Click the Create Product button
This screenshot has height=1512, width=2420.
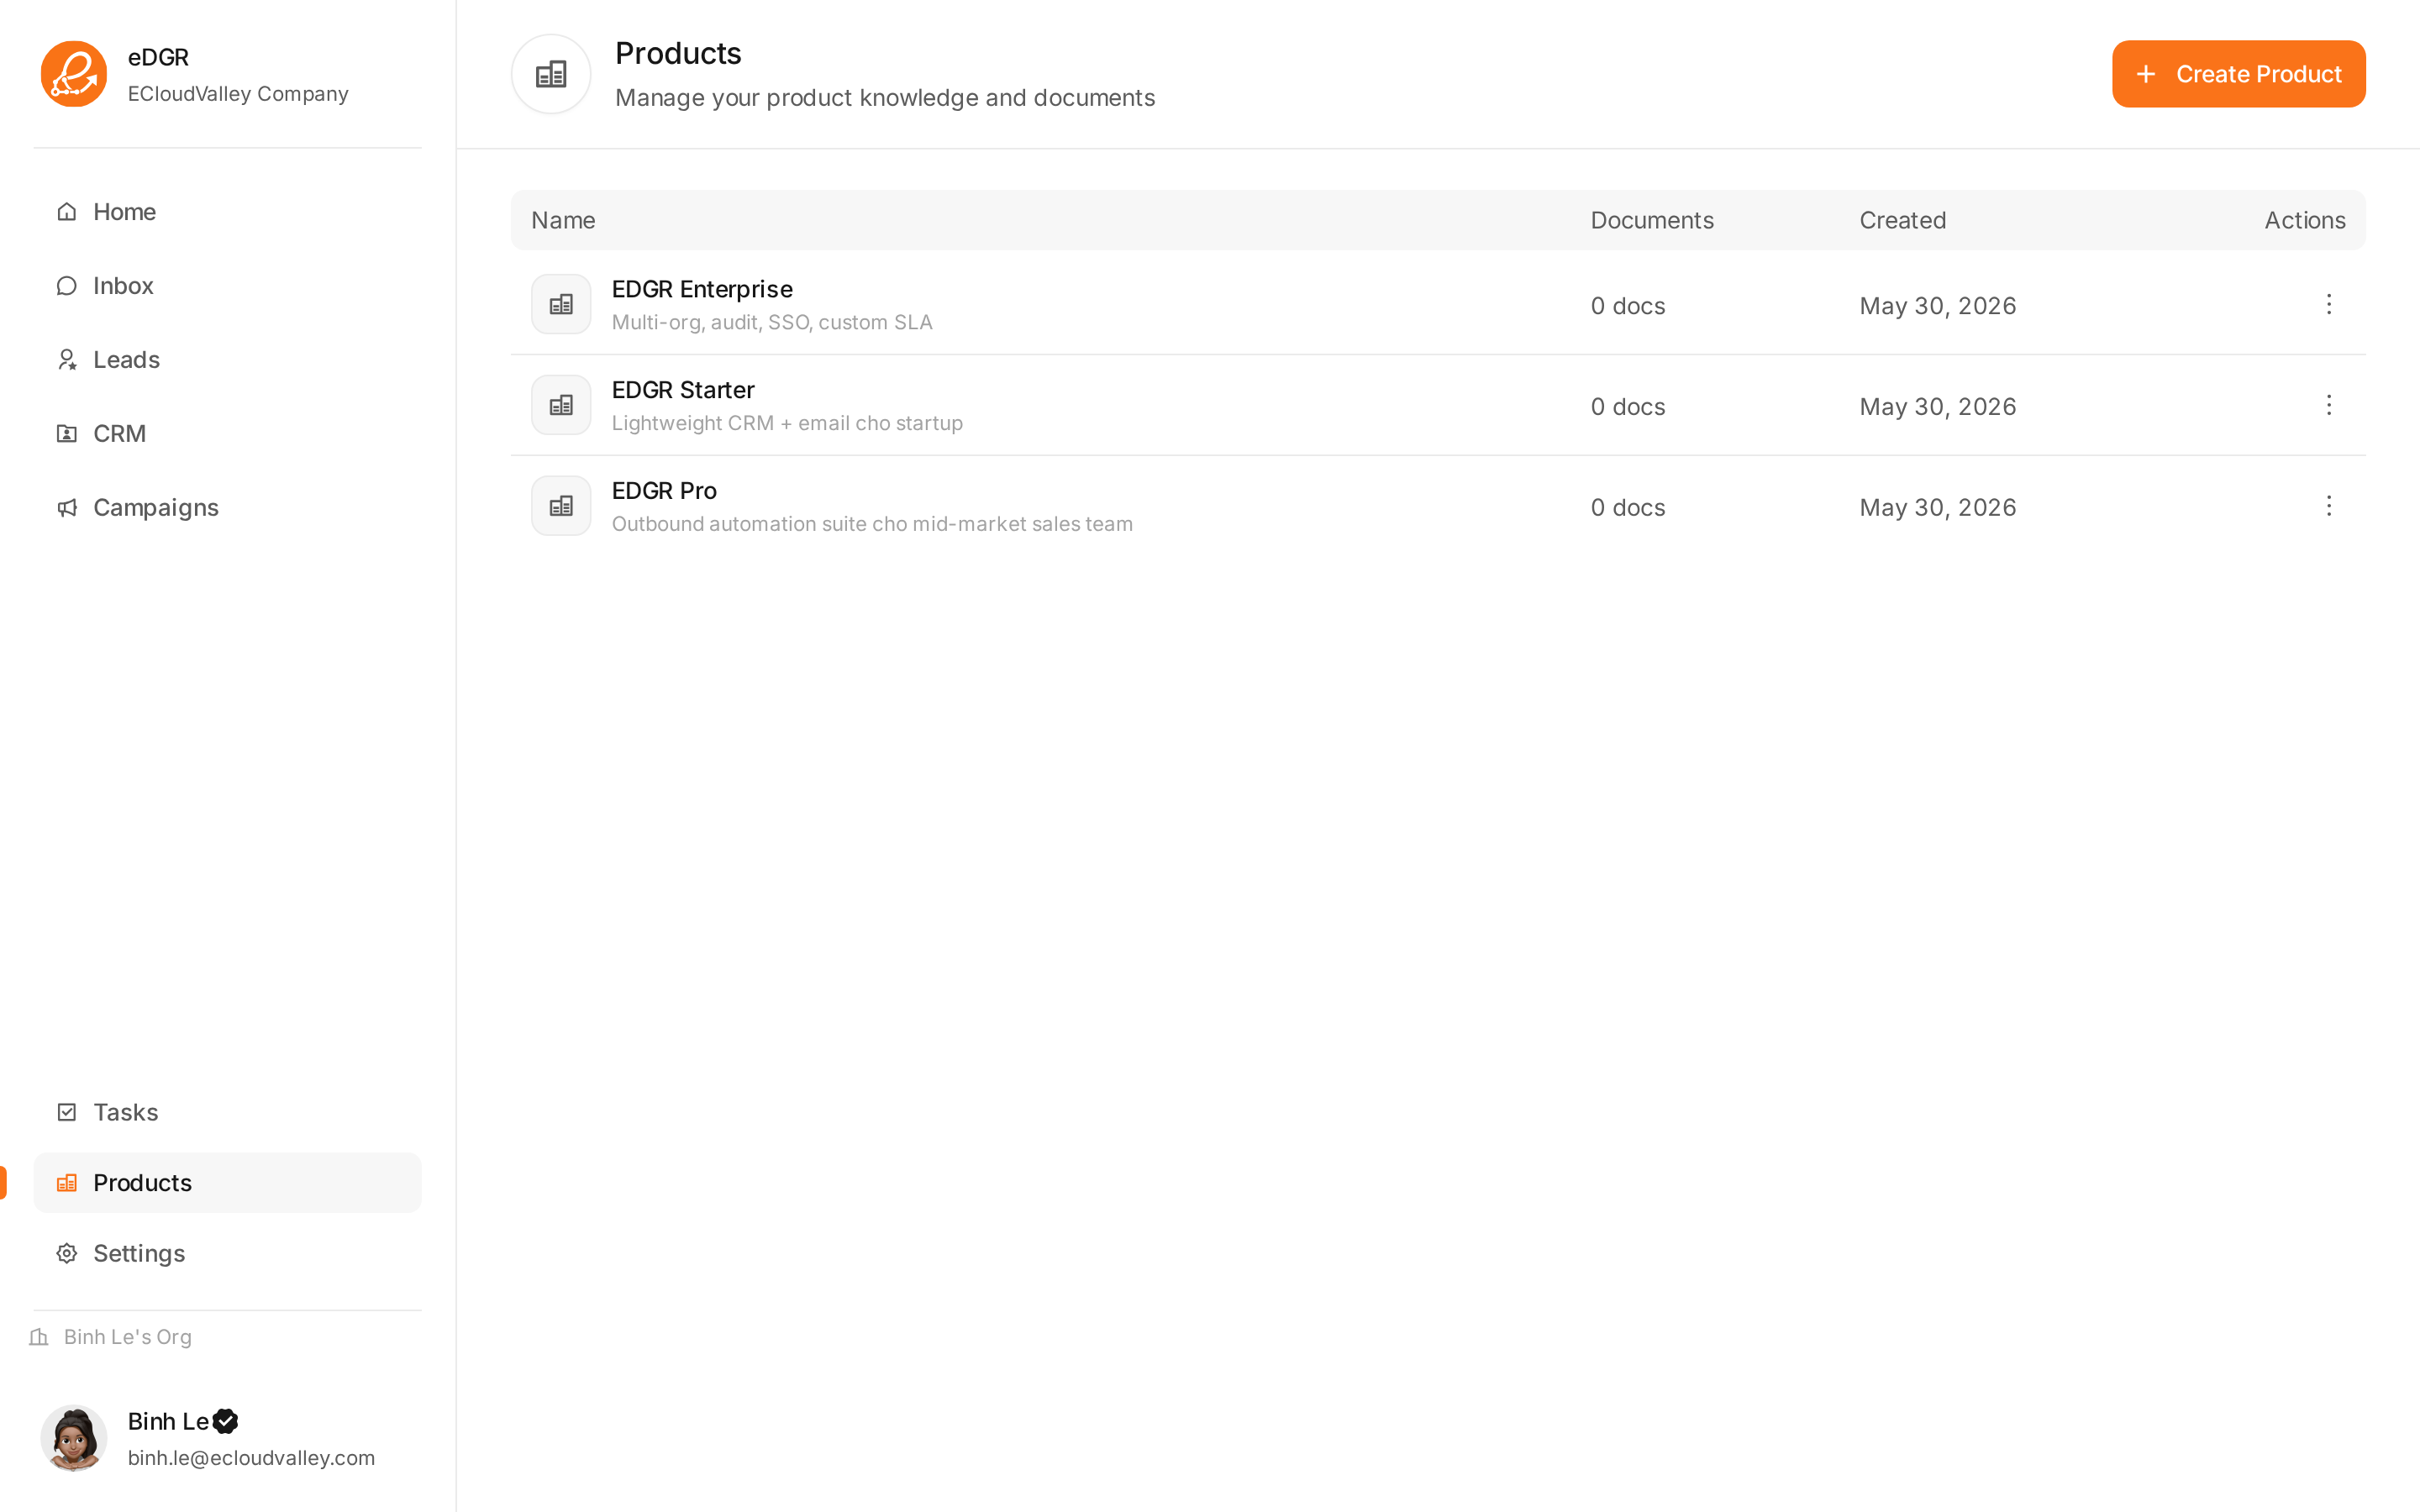tap(2238, 74)
